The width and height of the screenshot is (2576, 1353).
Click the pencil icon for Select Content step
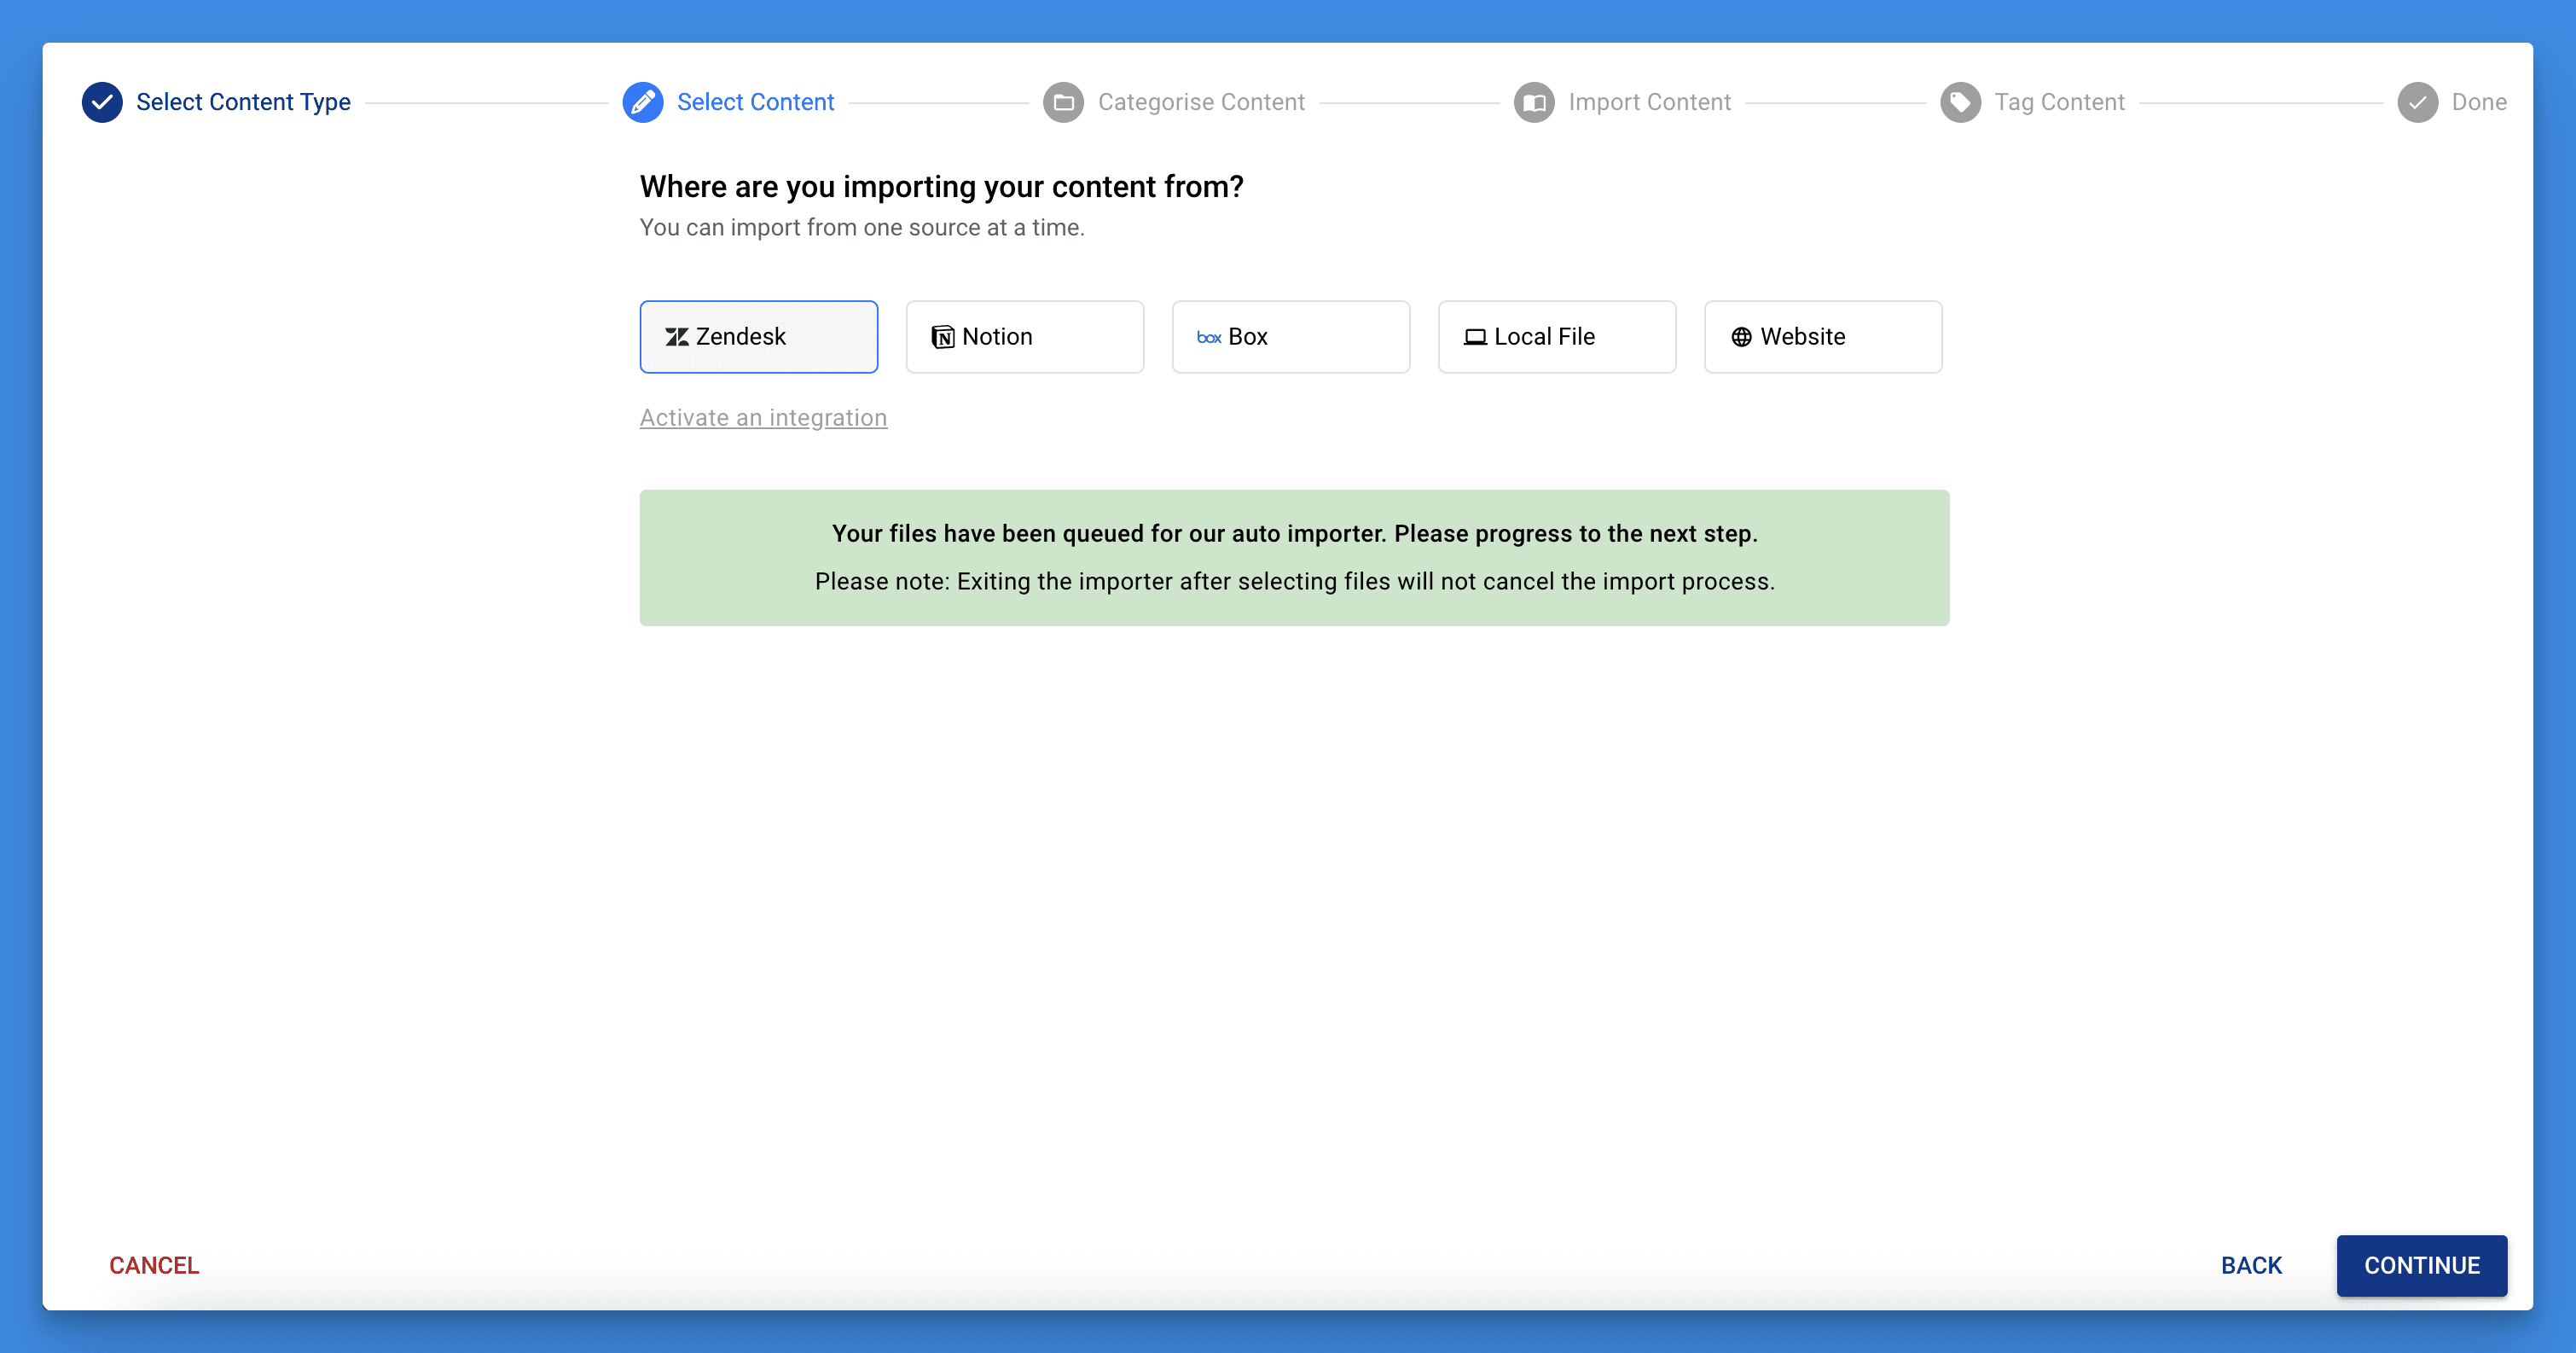coord(642,102)
